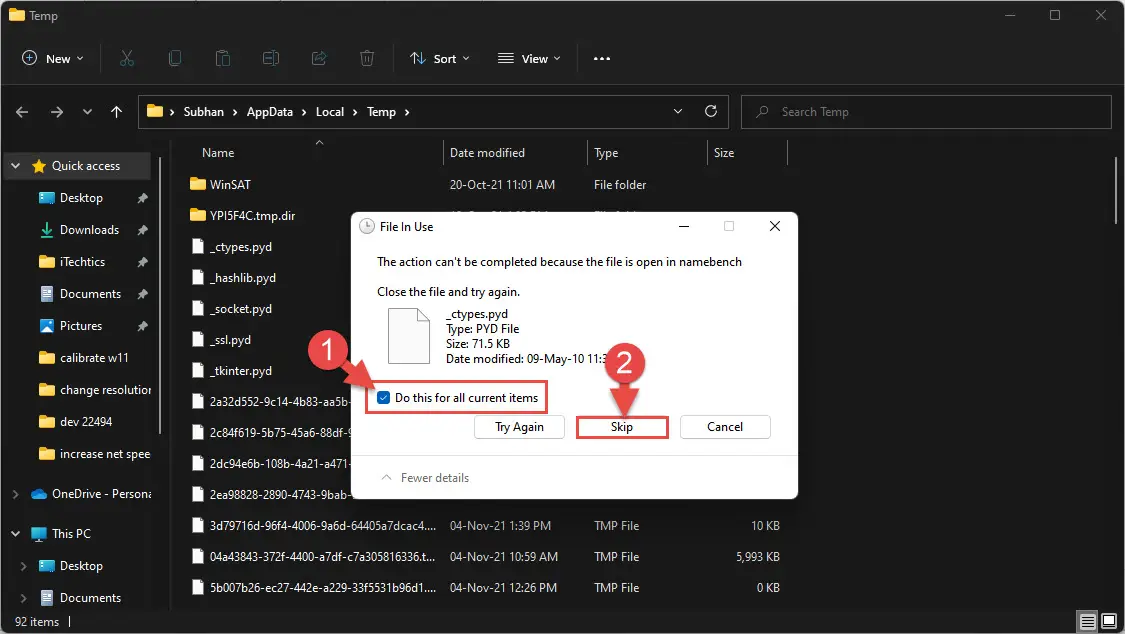Click Subhan in the address path
1125x634 pixels.
(204, 112)
